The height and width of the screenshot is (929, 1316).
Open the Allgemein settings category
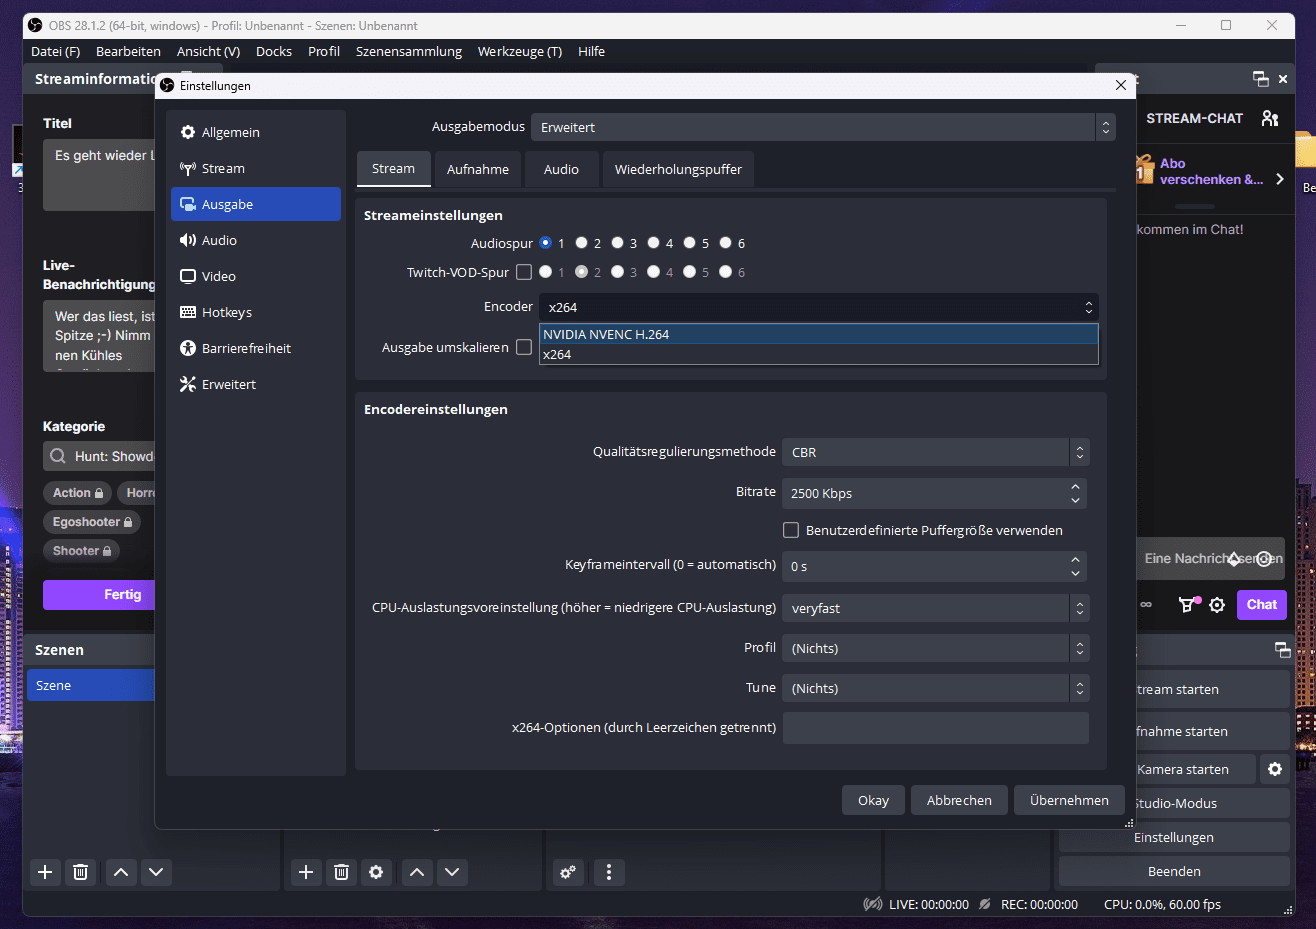coord(256,132)
